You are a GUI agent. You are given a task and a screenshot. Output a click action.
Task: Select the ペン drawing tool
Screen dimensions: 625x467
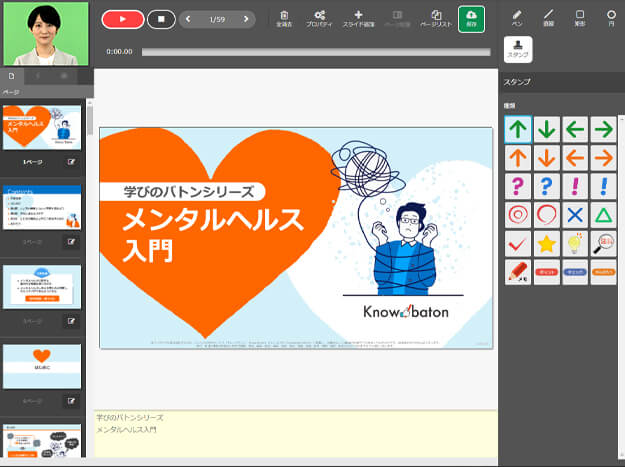tap(517, 18)
